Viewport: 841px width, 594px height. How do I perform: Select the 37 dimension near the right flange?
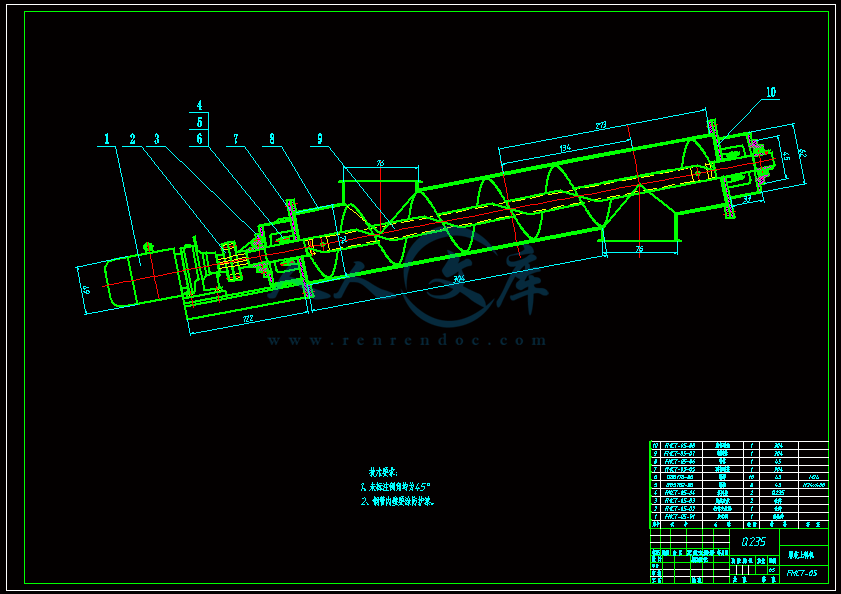point(747,200)
